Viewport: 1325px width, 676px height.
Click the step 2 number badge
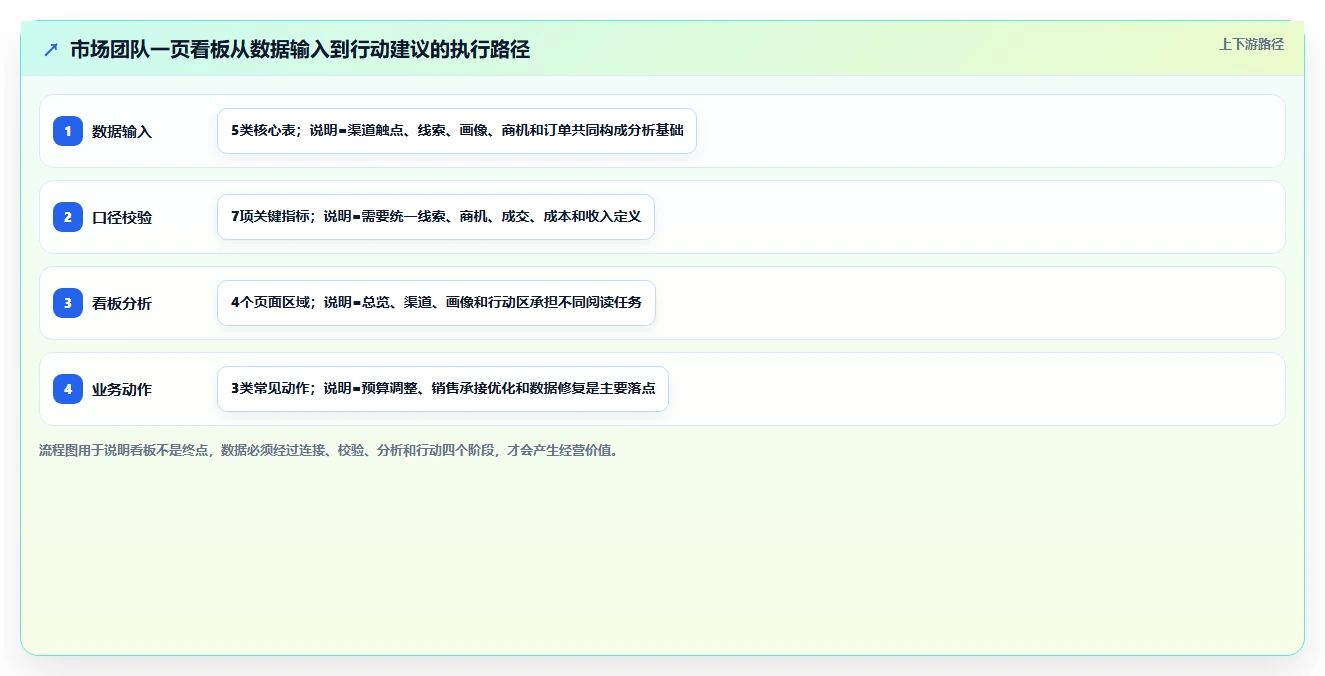click(x=68, y=217)
